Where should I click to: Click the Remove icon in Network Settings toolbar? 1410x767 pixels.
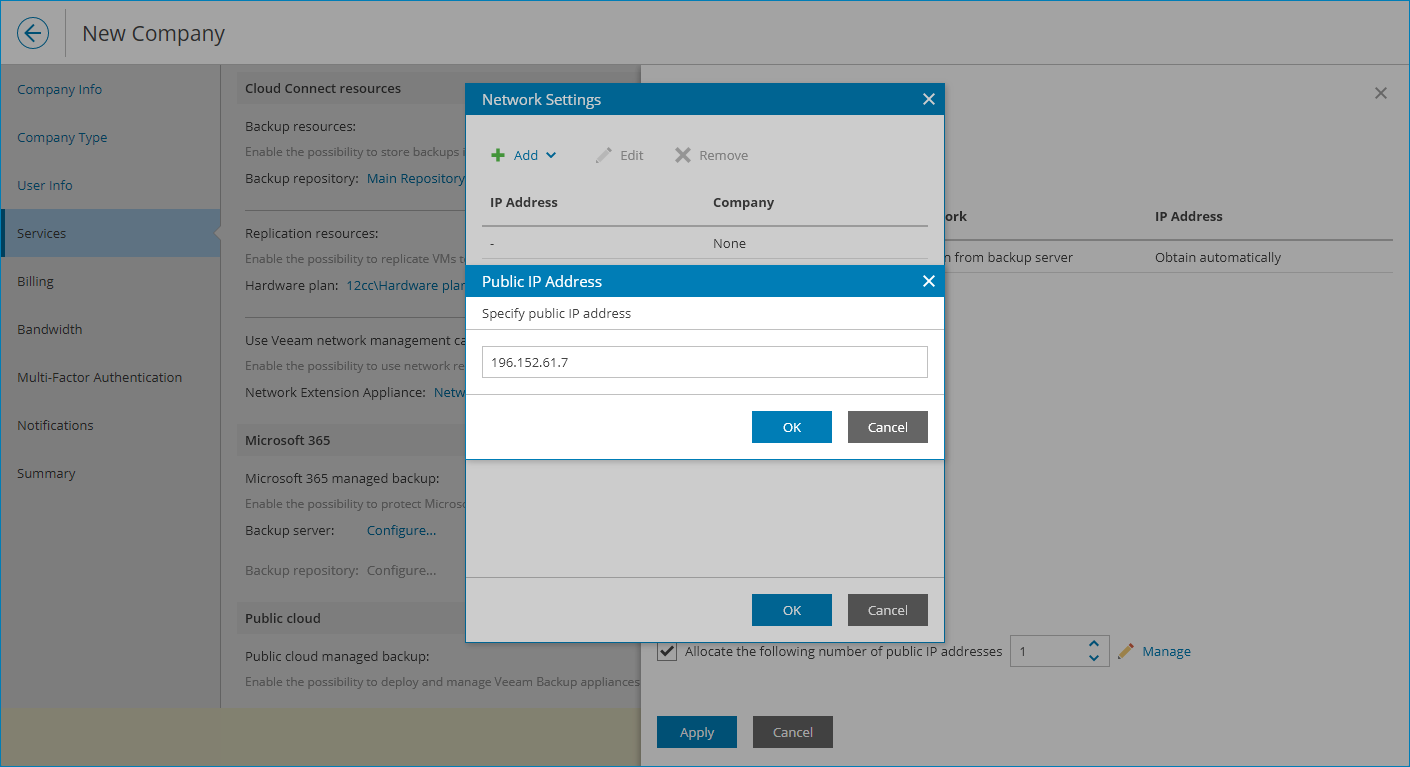684,155
